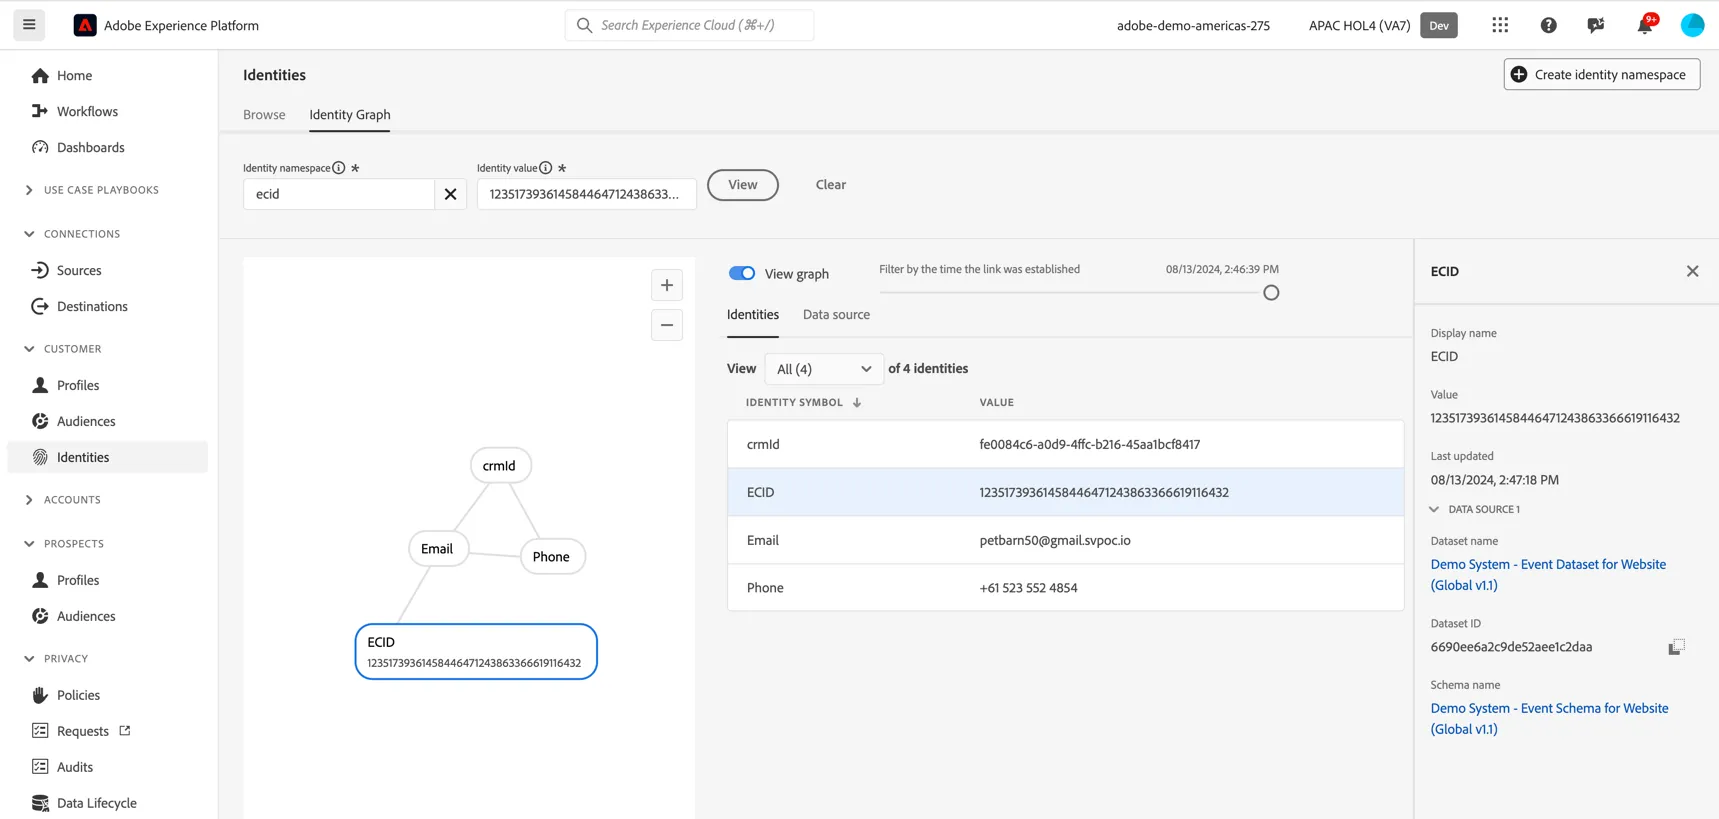This screenshot has height=819, width=1719.
Task: Click the time filter slider handle
Action: (x=1271, y=293)
